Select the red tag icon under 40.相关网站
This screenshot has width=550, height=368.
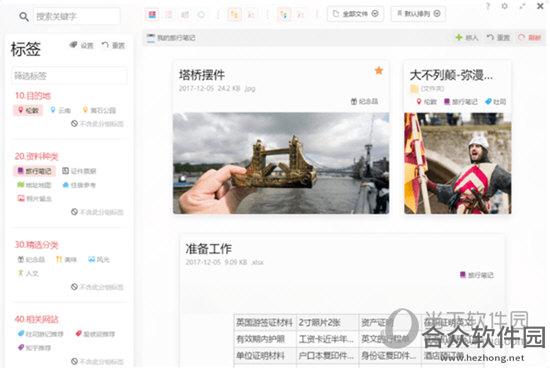(x=79, y=333)
